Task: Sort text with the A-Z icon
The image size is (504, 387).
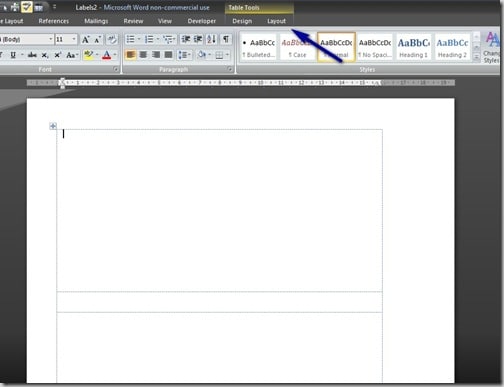Action: pos(211,39)
